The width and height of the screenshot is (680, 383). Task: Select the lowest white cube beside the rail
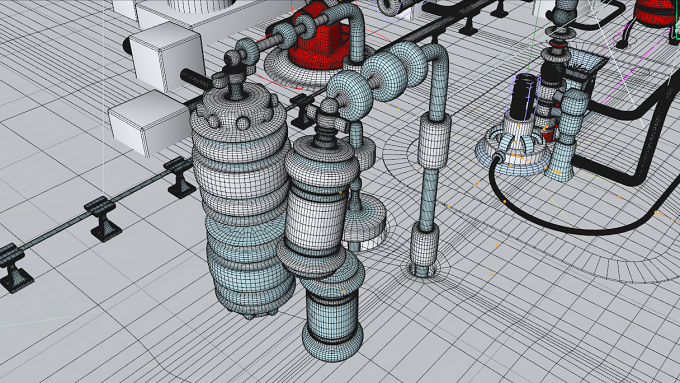point(150,123)
